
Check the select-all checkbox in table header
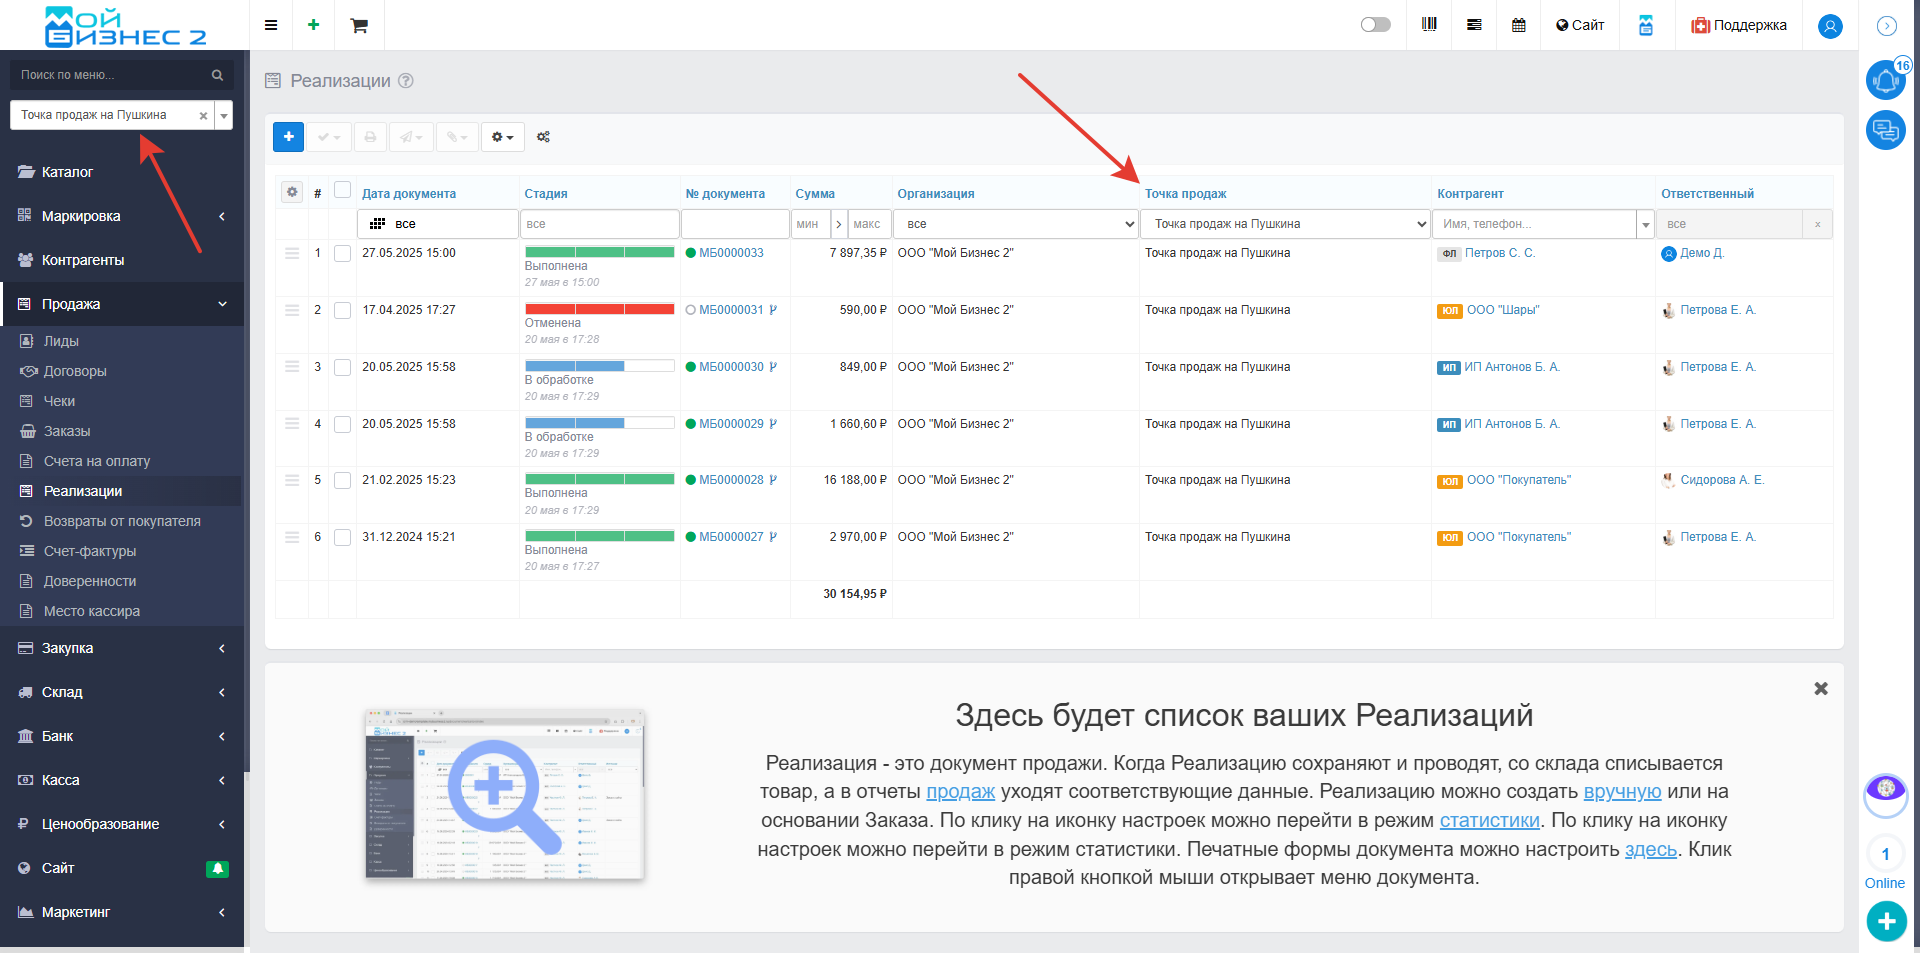click(343, 190)
